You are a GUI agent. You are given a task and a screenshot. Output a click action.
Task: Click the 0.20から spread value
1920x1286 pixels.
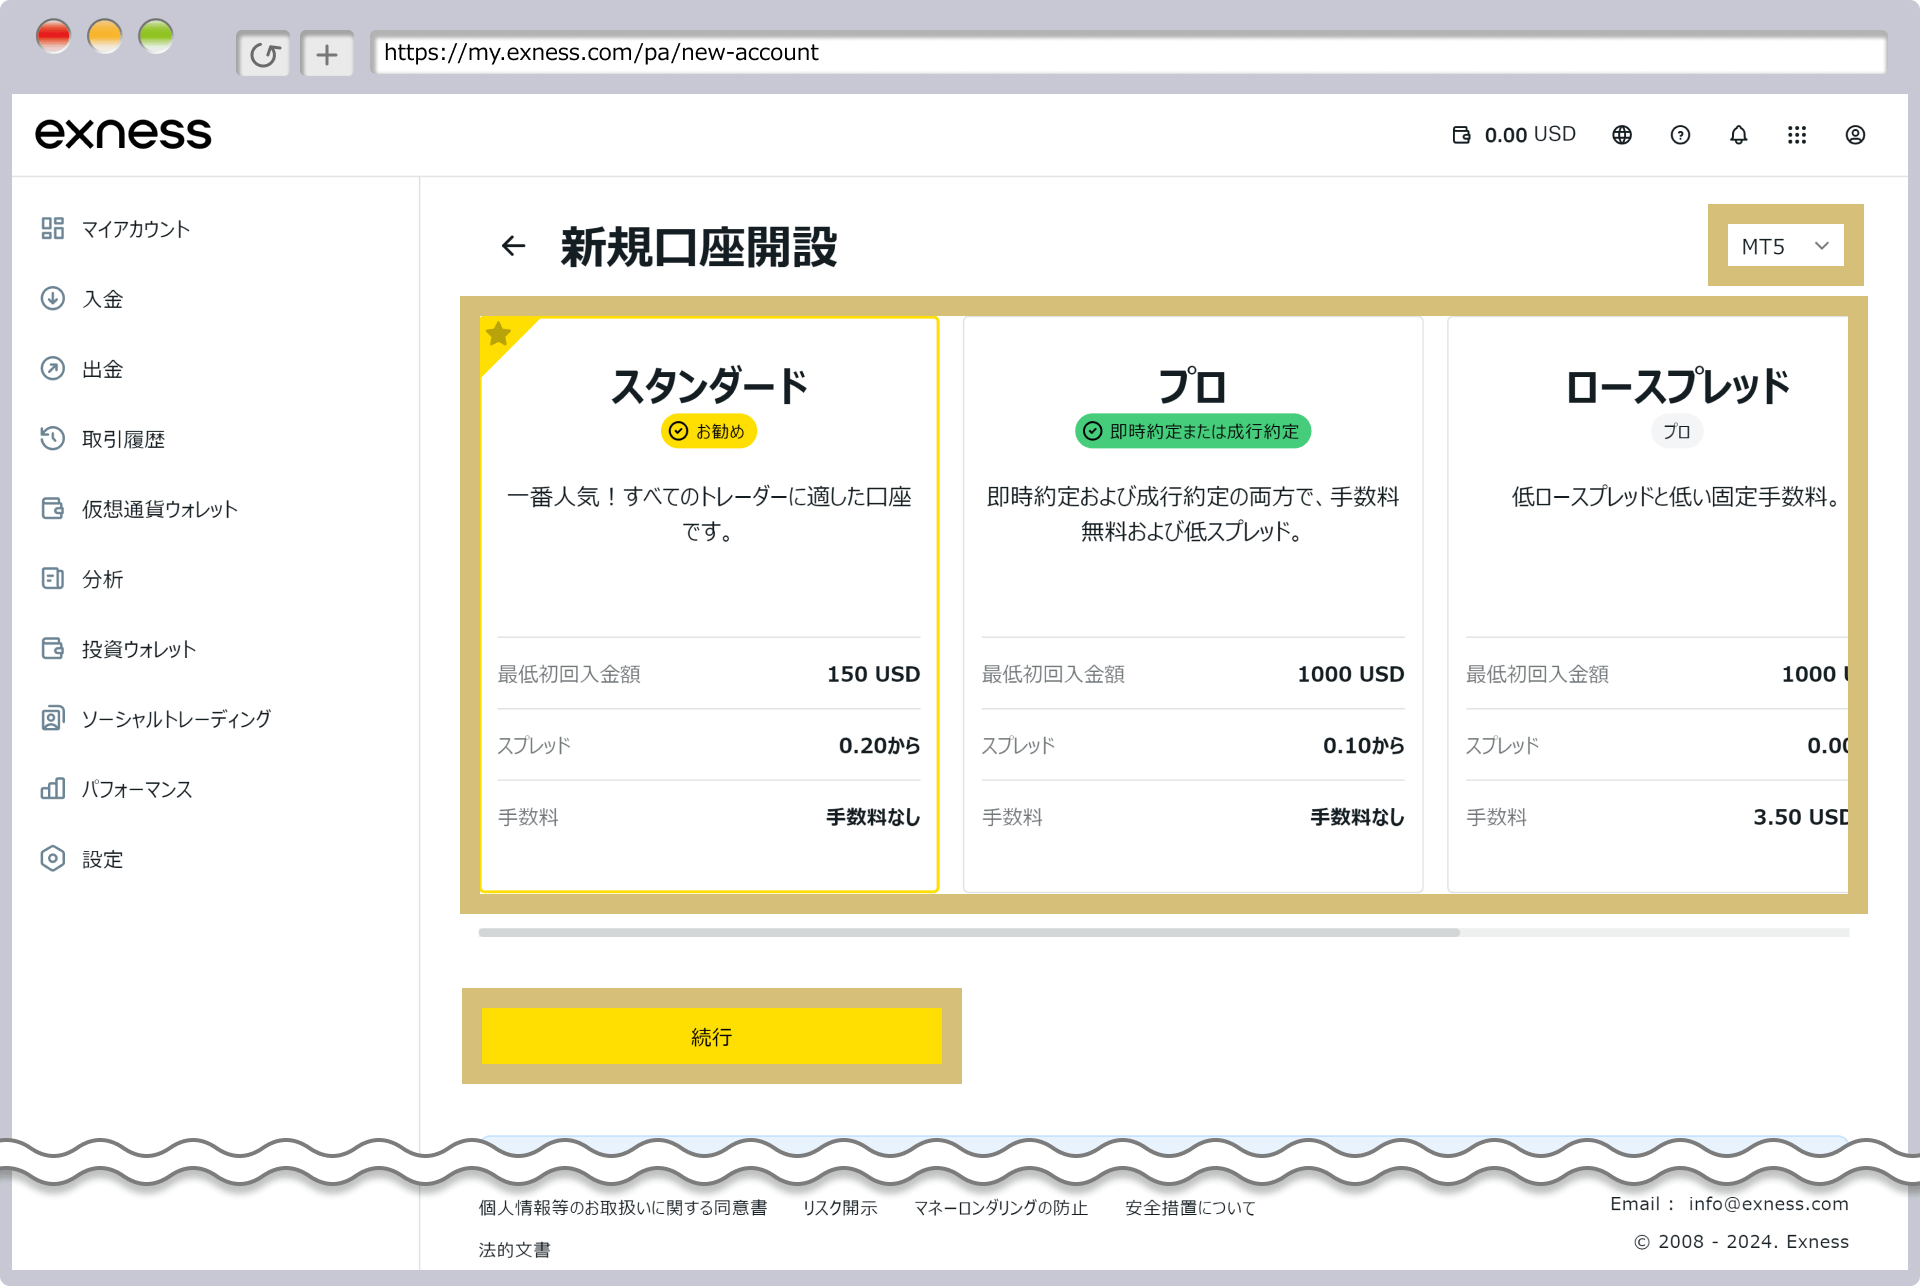tap(879, 746)
